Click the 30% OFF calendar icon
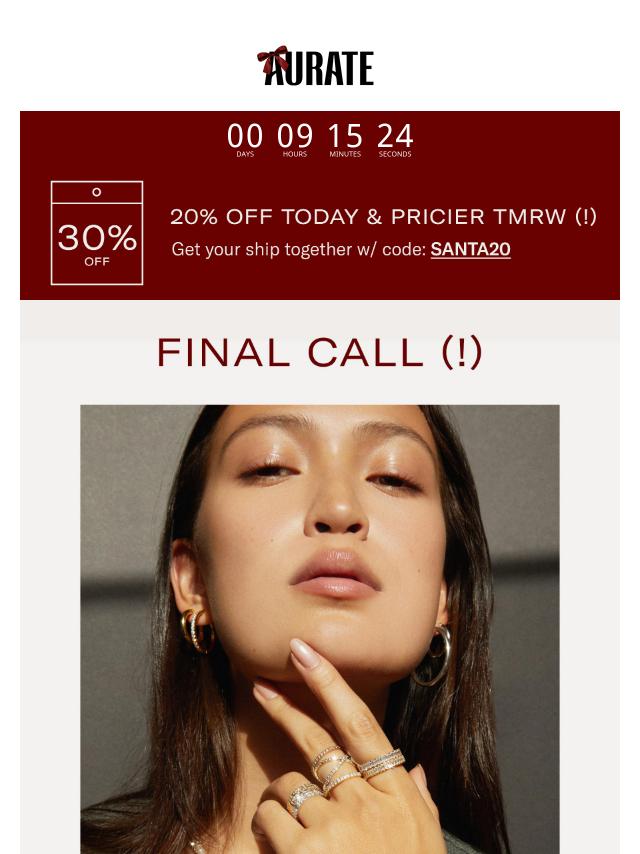Screen dimensions: 640x854 tap(97, 233)
